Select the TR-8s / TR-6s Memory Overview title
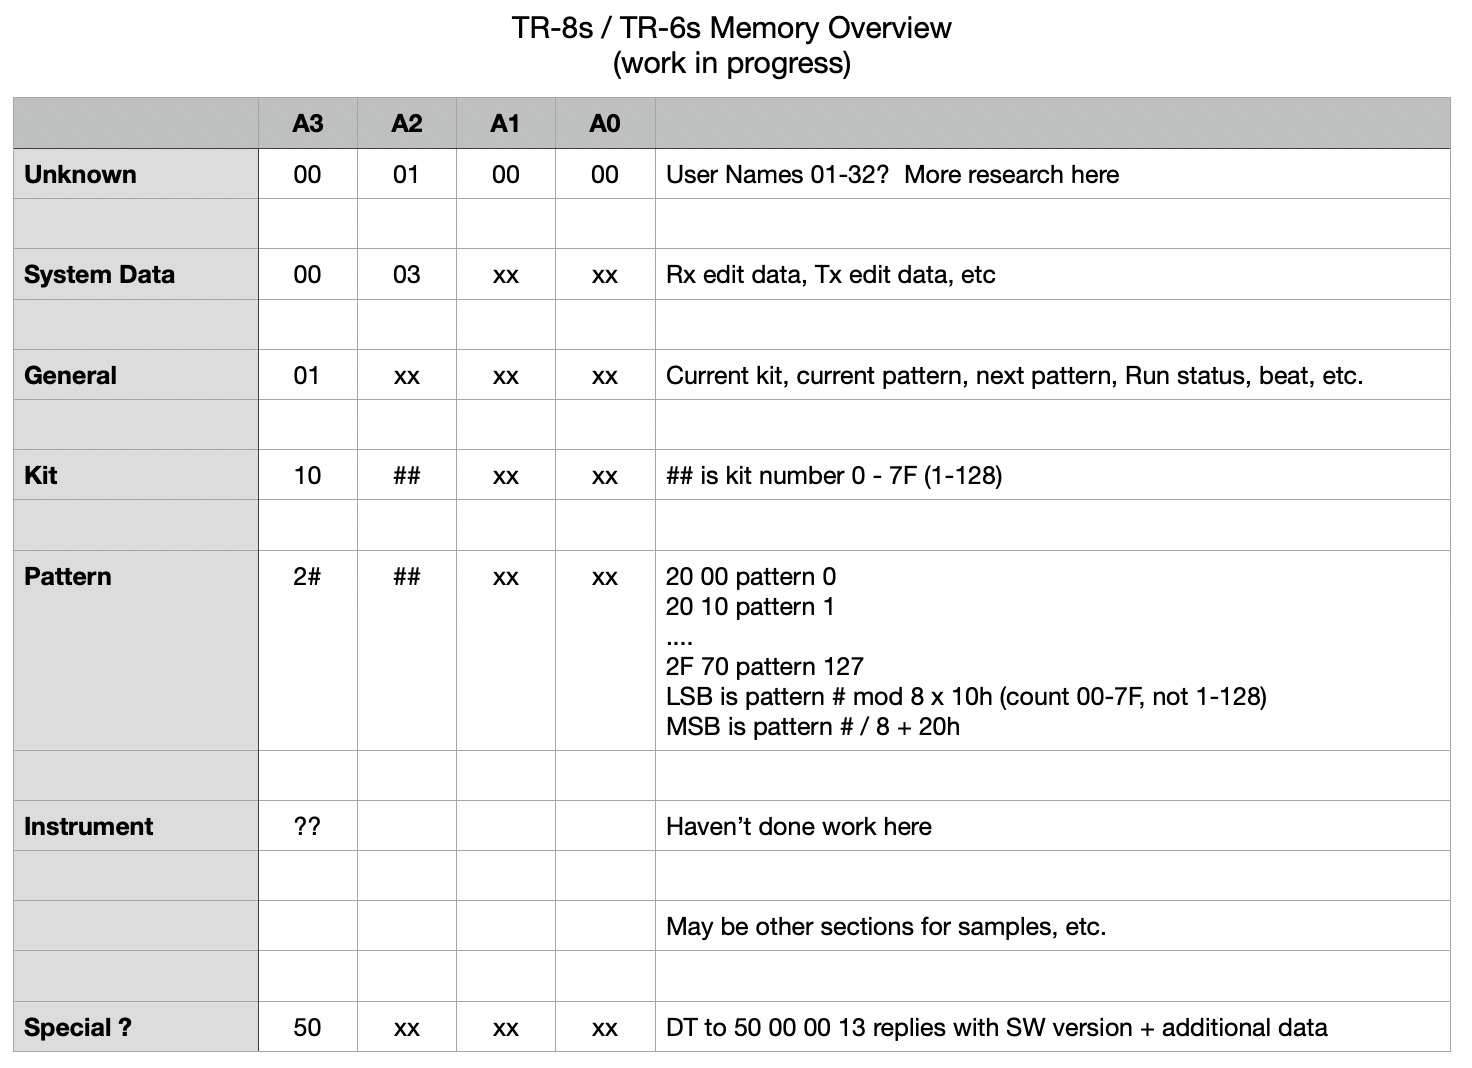Viewport: 1472px width, 1068px height. tap(732, 28)
